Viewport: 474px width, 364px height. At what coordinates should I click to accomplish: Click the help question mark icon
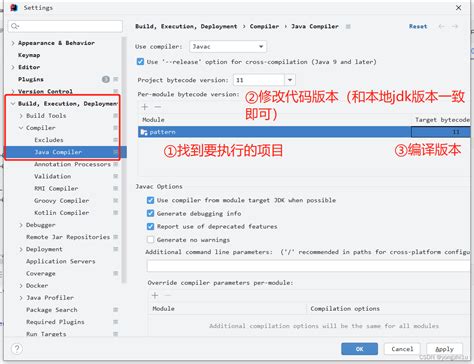click(17, 349)
